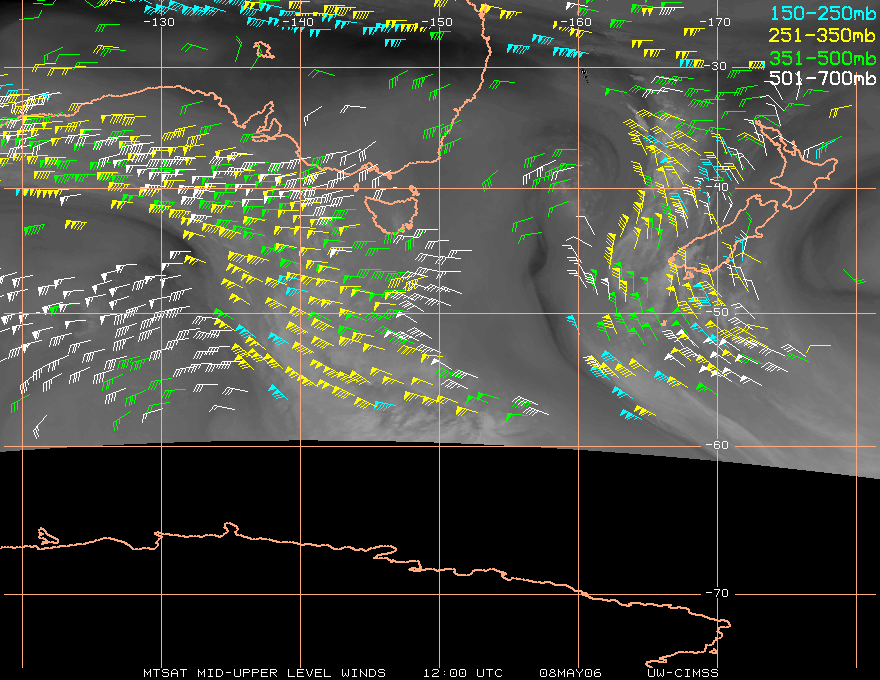Click the -150 longitude label

click(x=437, y=22)
